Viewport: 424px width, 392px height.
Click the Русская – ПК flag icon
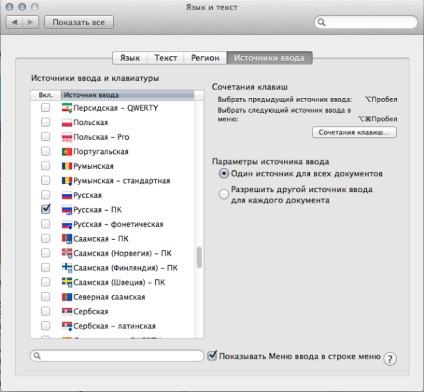click(x=67, y=210)
